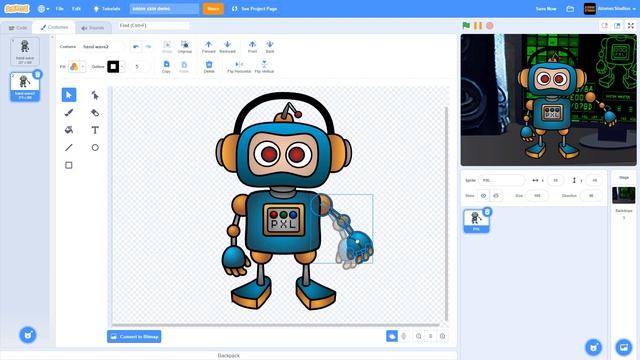Click See Project Page
The image size is (640, 360).
(x=254, y=9)
